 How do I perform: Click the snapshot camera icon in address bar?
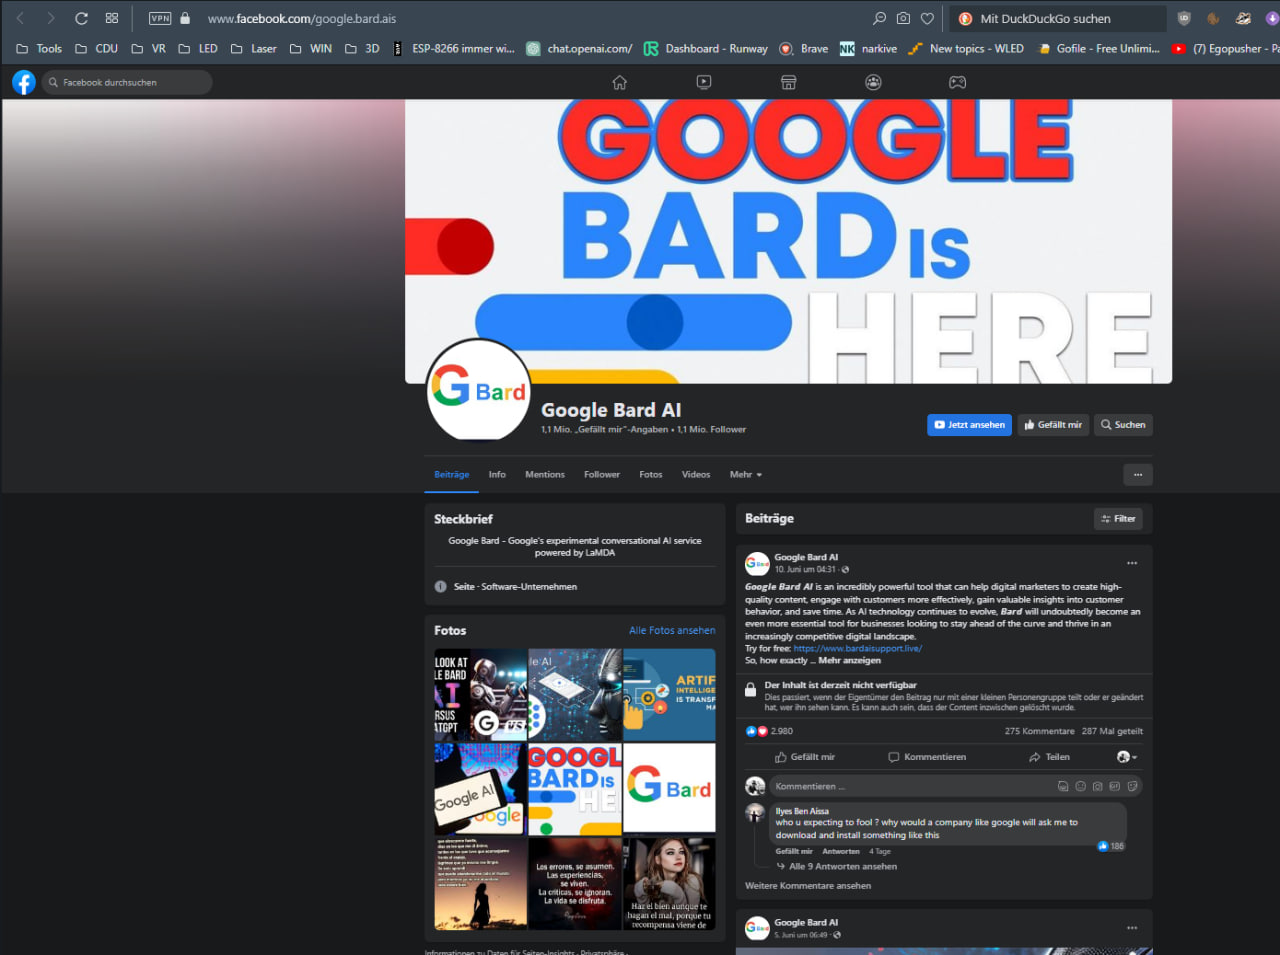tap(903, 18)
